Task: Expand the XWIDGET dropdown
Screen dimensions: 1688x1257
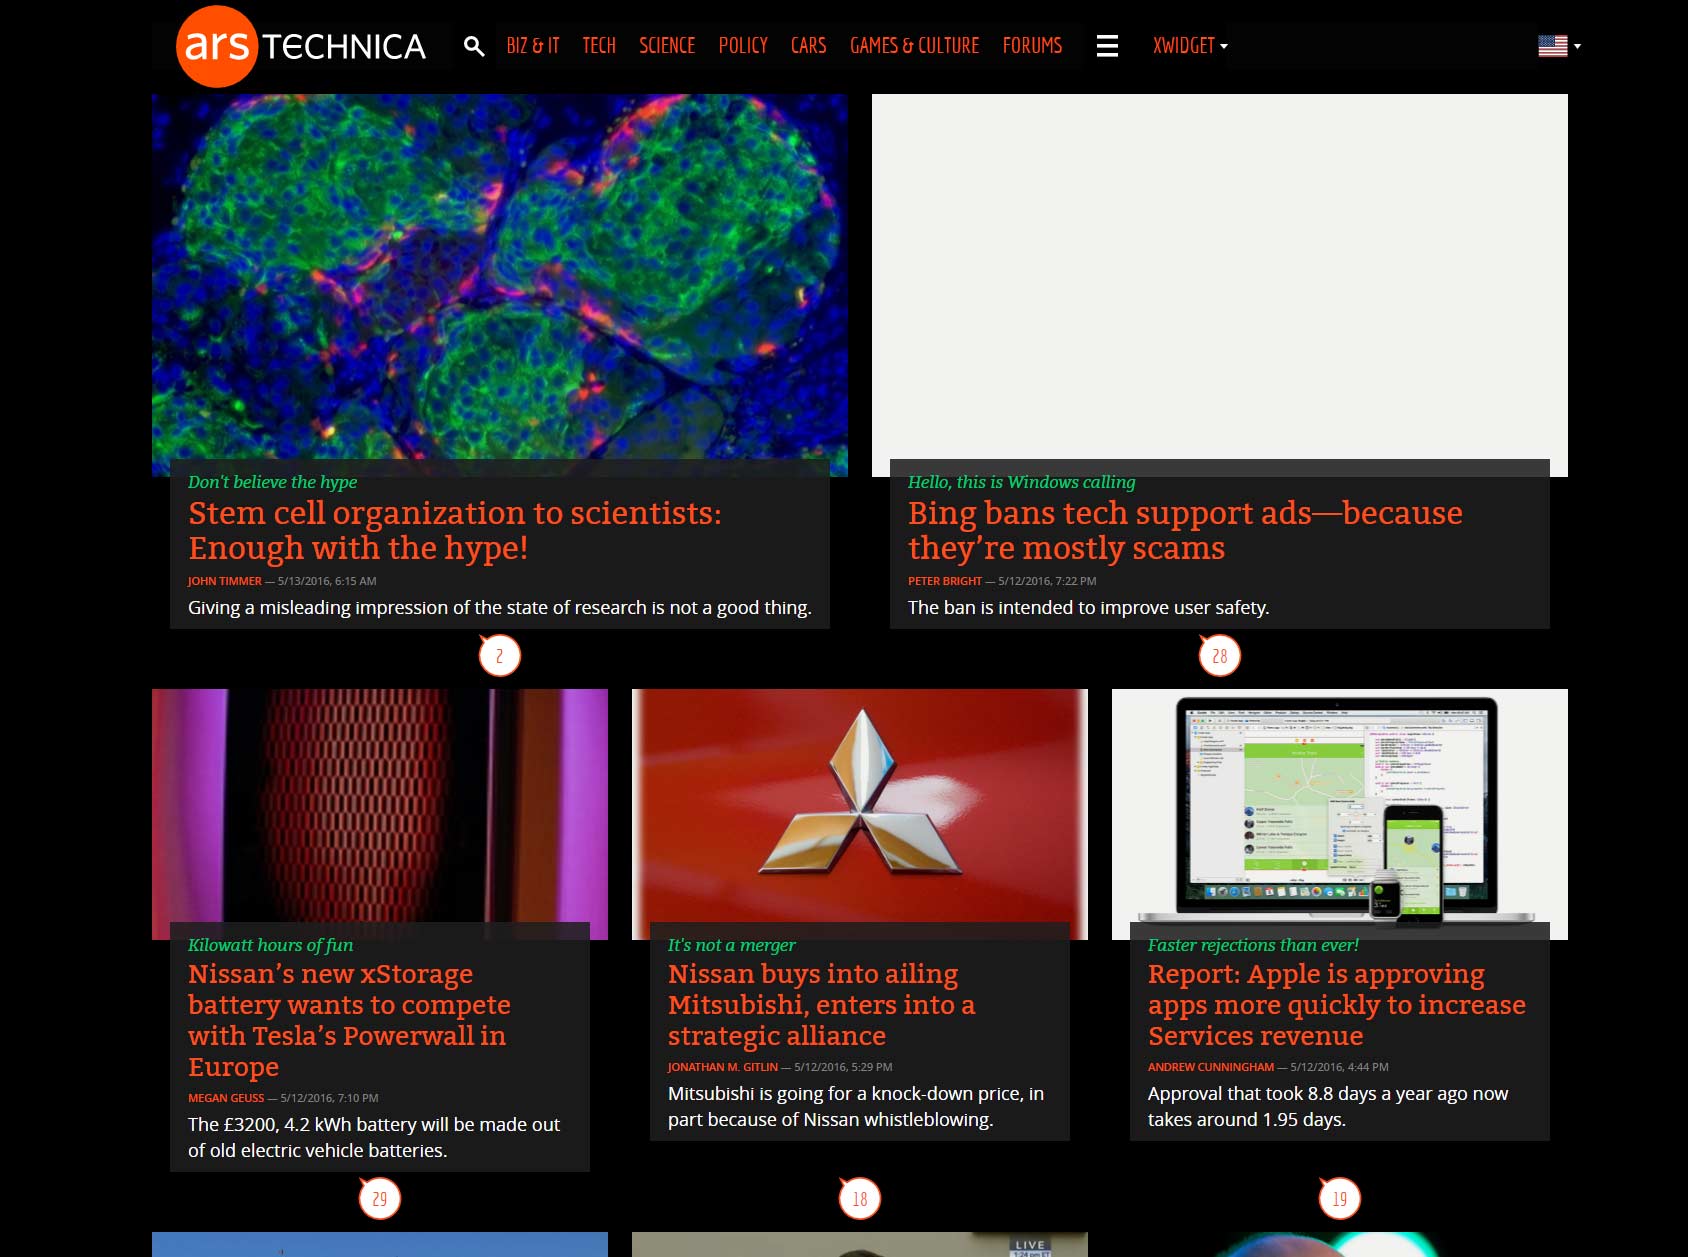Action: point(1184,45)
